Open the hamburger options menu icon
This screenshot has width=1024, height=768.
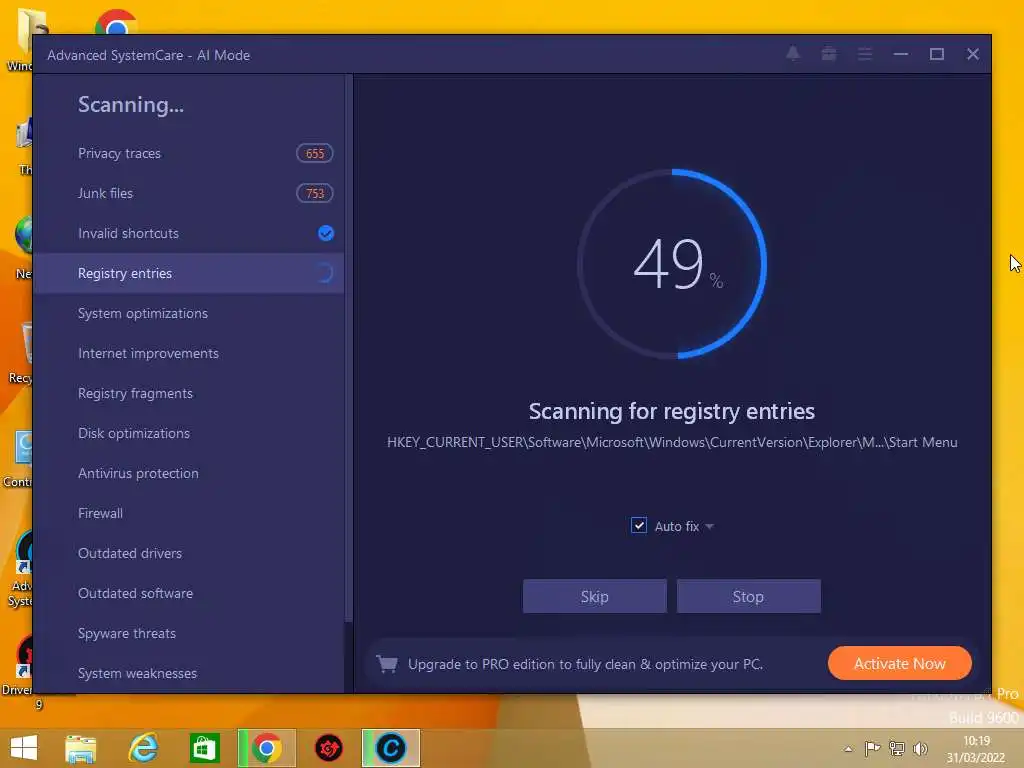[865, 54]
